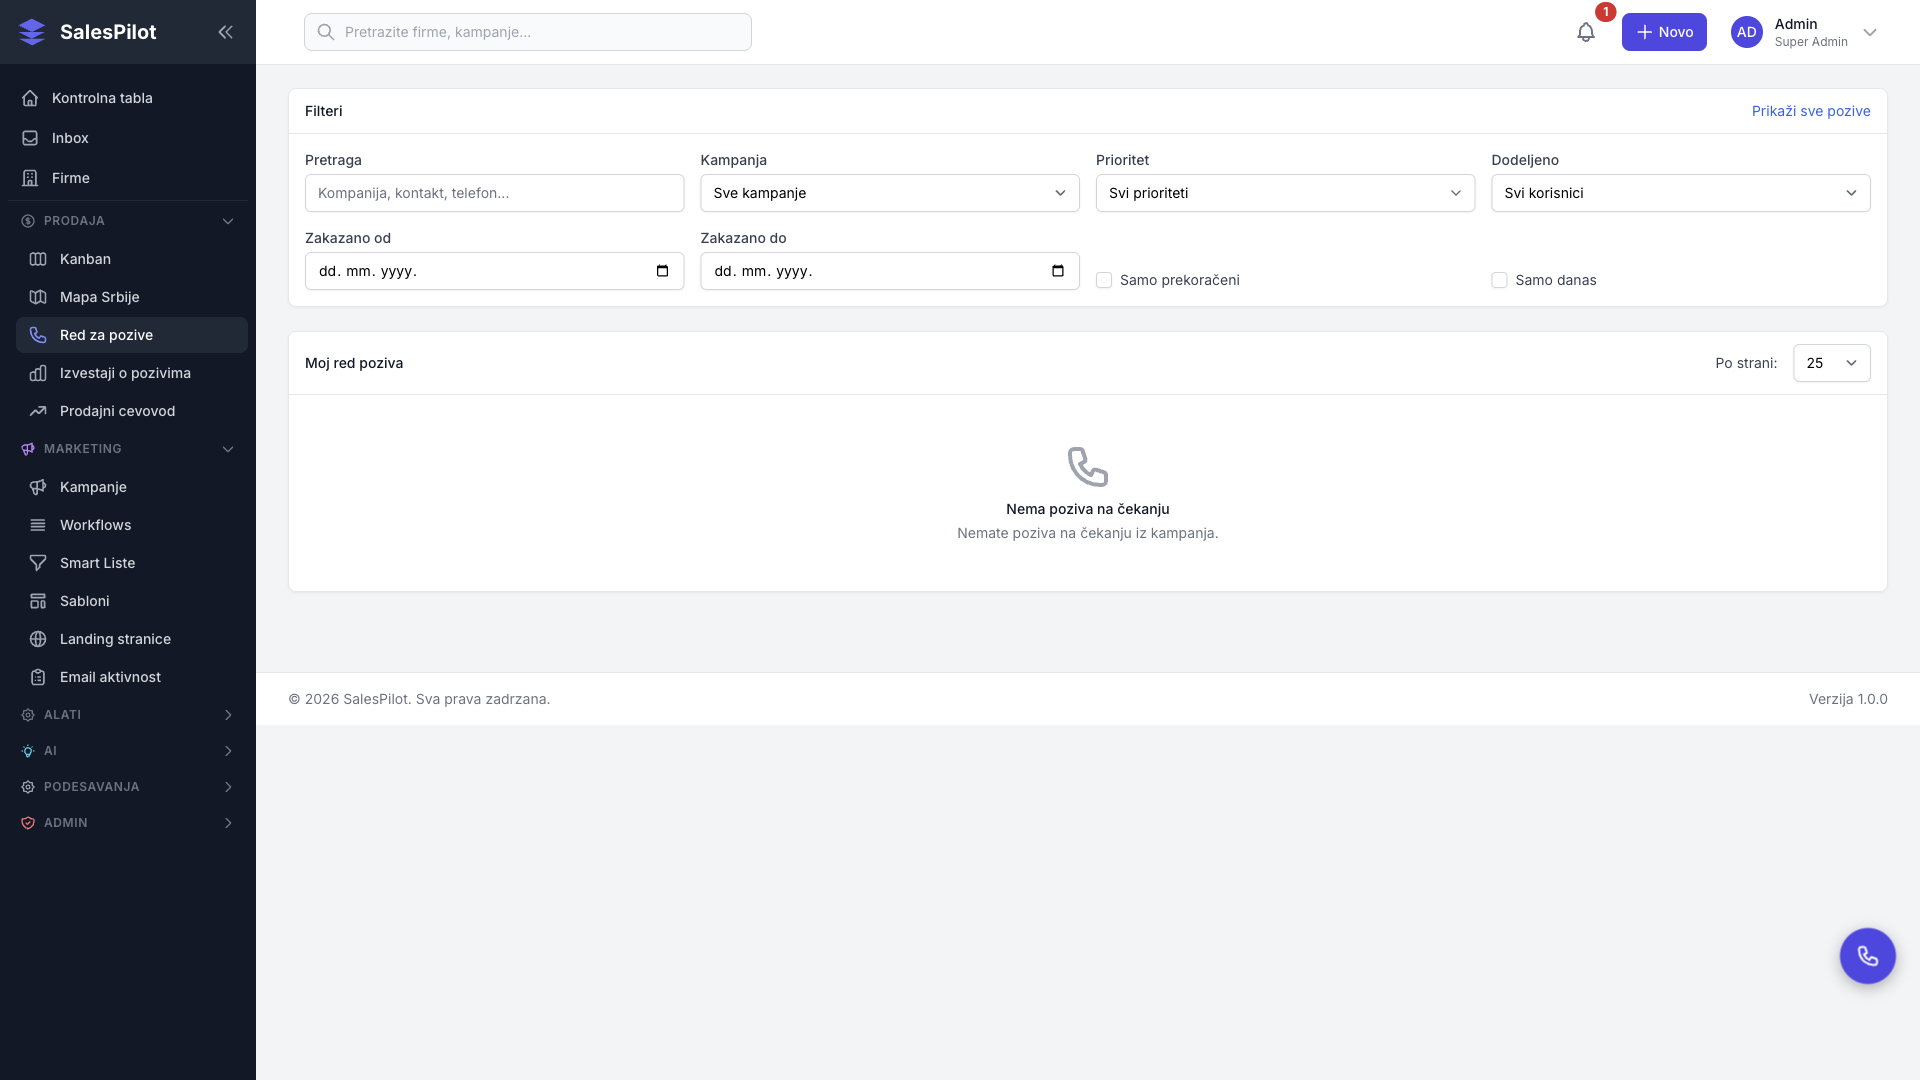
Task: Open the Svi korisnici dropdown
Action: point(1680,193)
